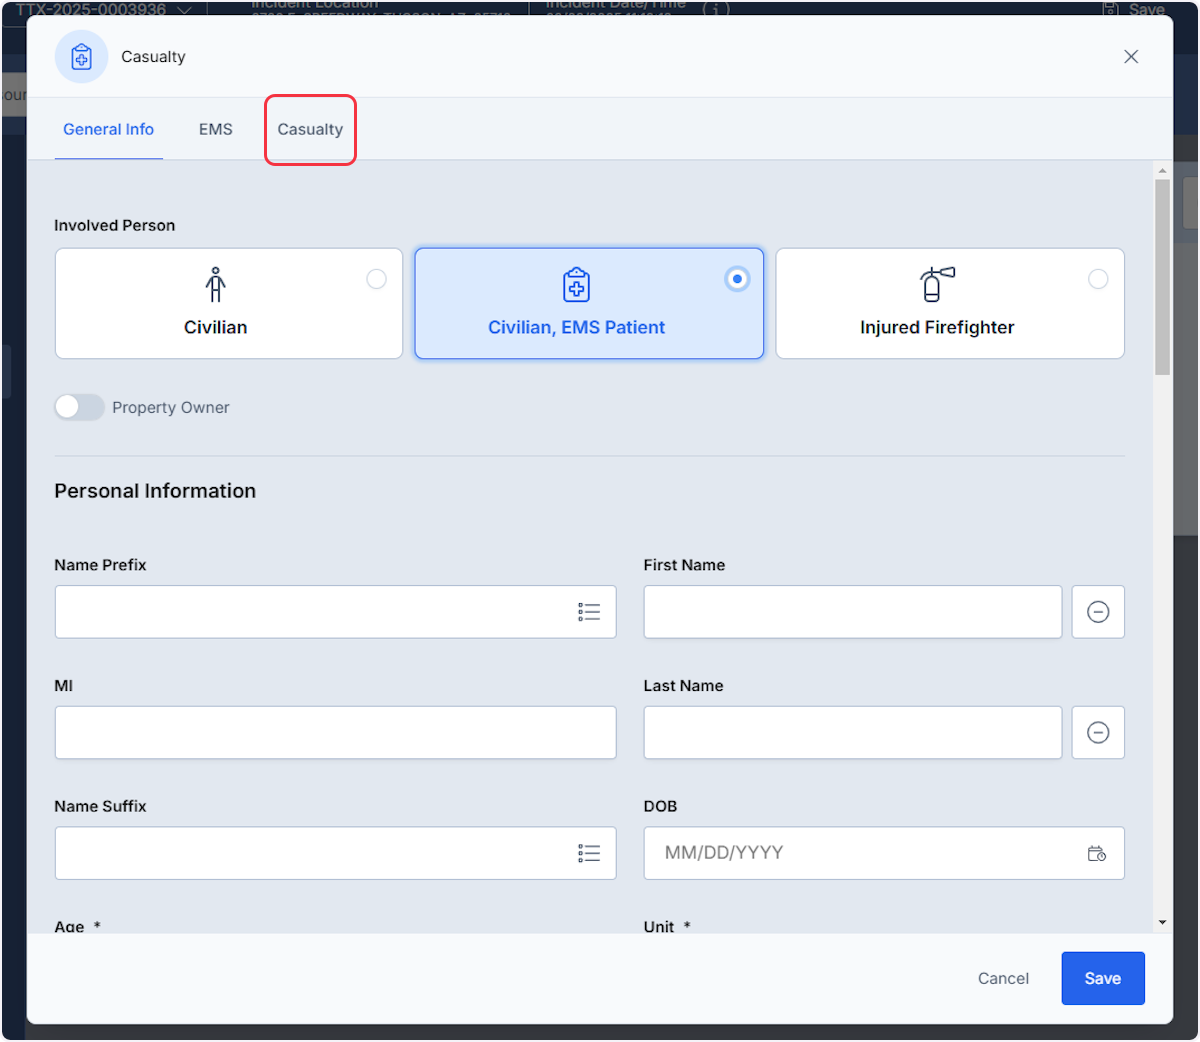1200x1042 pixels.
Task: Focus the First Name input field
Action: pos(853,612)
